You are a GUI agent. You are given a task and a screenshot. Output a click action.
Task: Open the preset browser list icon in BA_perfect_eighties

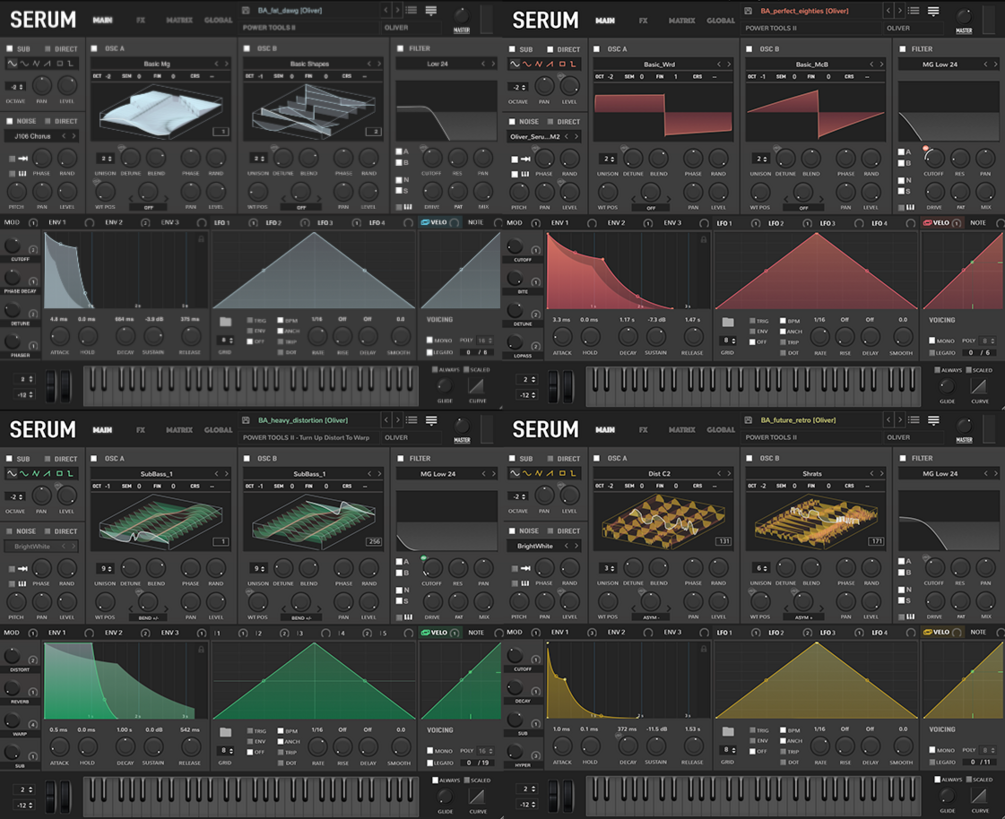coord(914,11)
